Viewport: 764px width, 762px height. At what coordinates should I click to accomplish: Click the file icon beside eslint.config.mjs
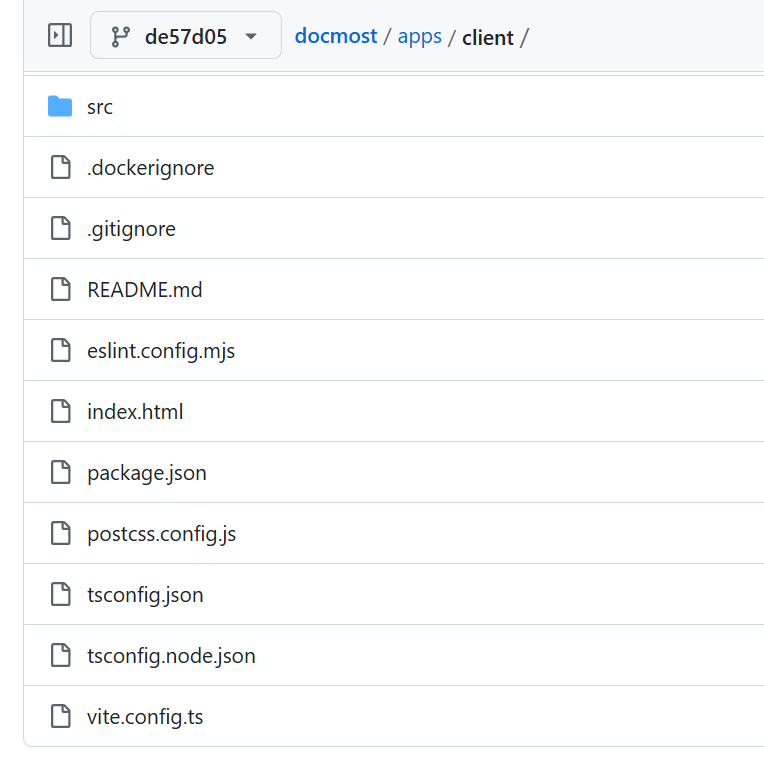(61, 350)
